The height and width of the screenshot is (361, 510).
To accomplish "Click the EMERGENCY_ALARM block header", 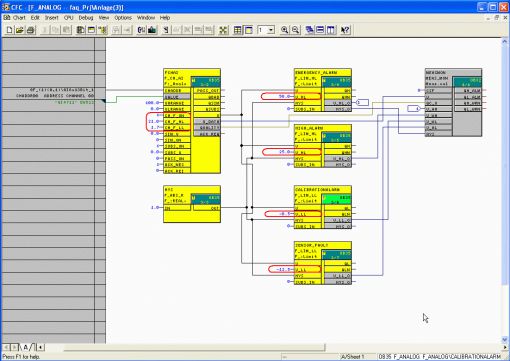I will click(323, 72).
